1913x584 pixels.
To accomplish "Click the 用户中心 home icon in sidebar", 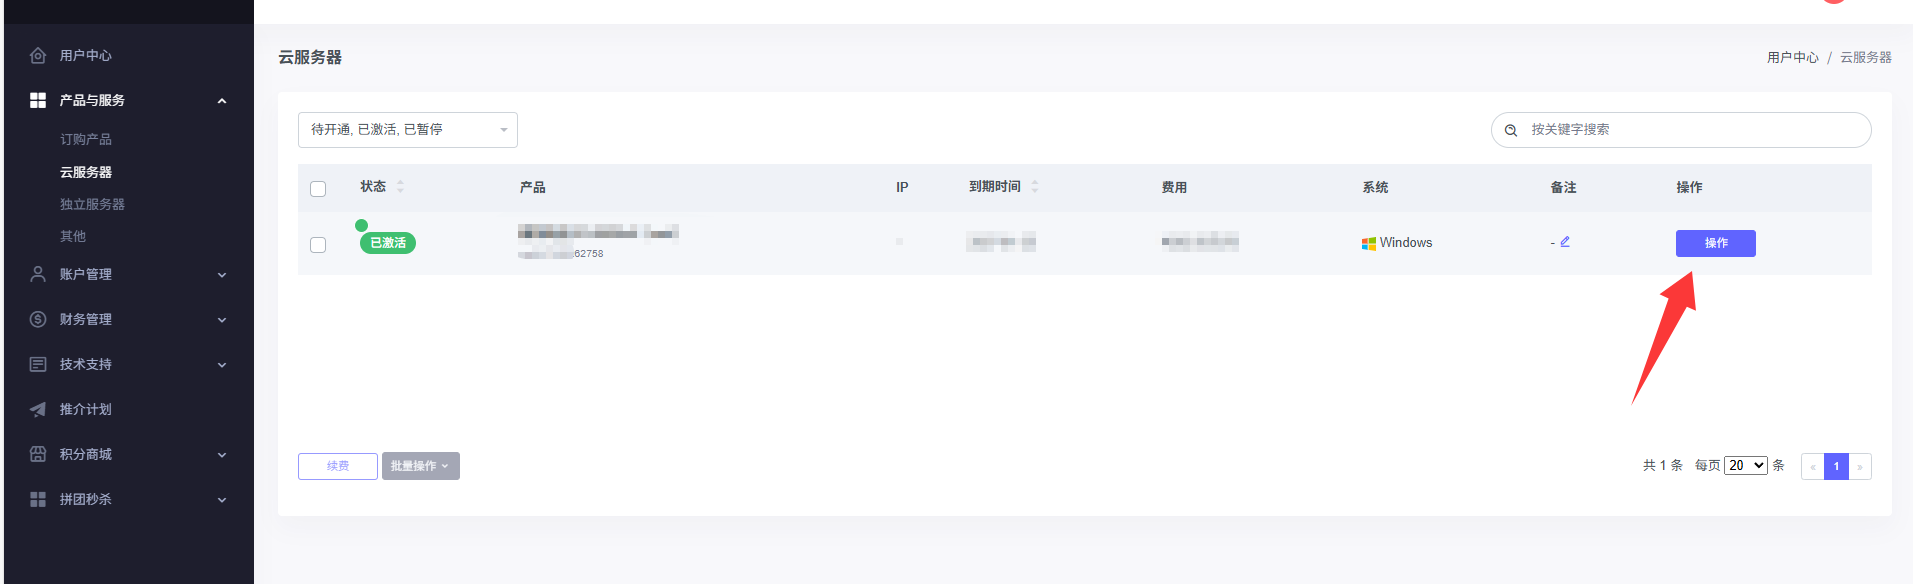I will click(x=38, y=56).
